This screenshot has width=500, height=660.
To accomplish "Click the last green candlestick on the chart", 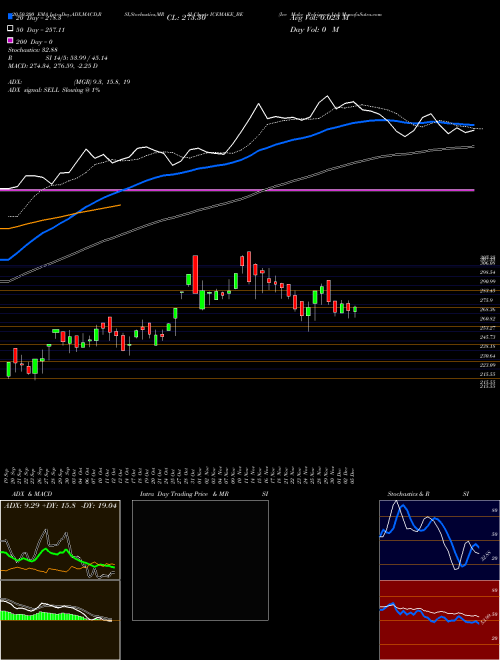I will (x=355, y=309).
